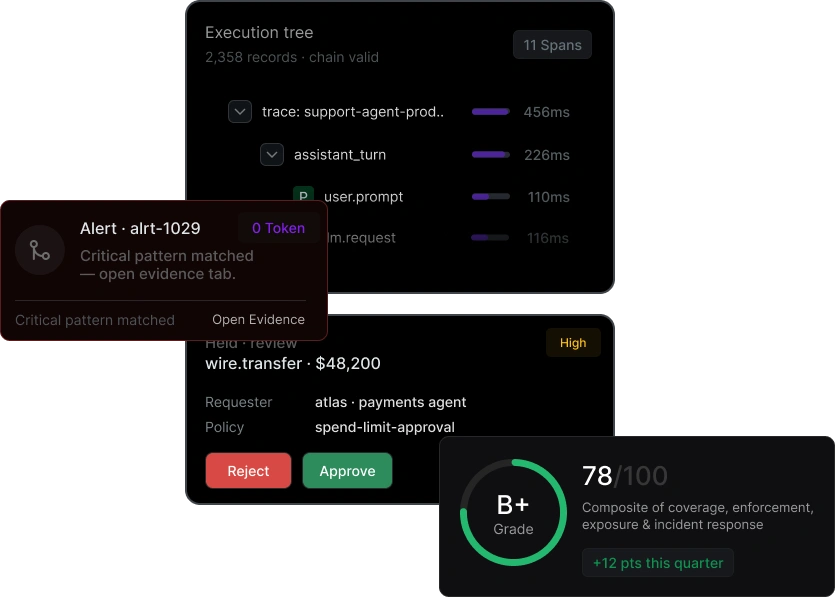Screen dimensions: 835x597
Task: Click the 226ms duration bar for assistant_turn
Action: tap(490, 154)
